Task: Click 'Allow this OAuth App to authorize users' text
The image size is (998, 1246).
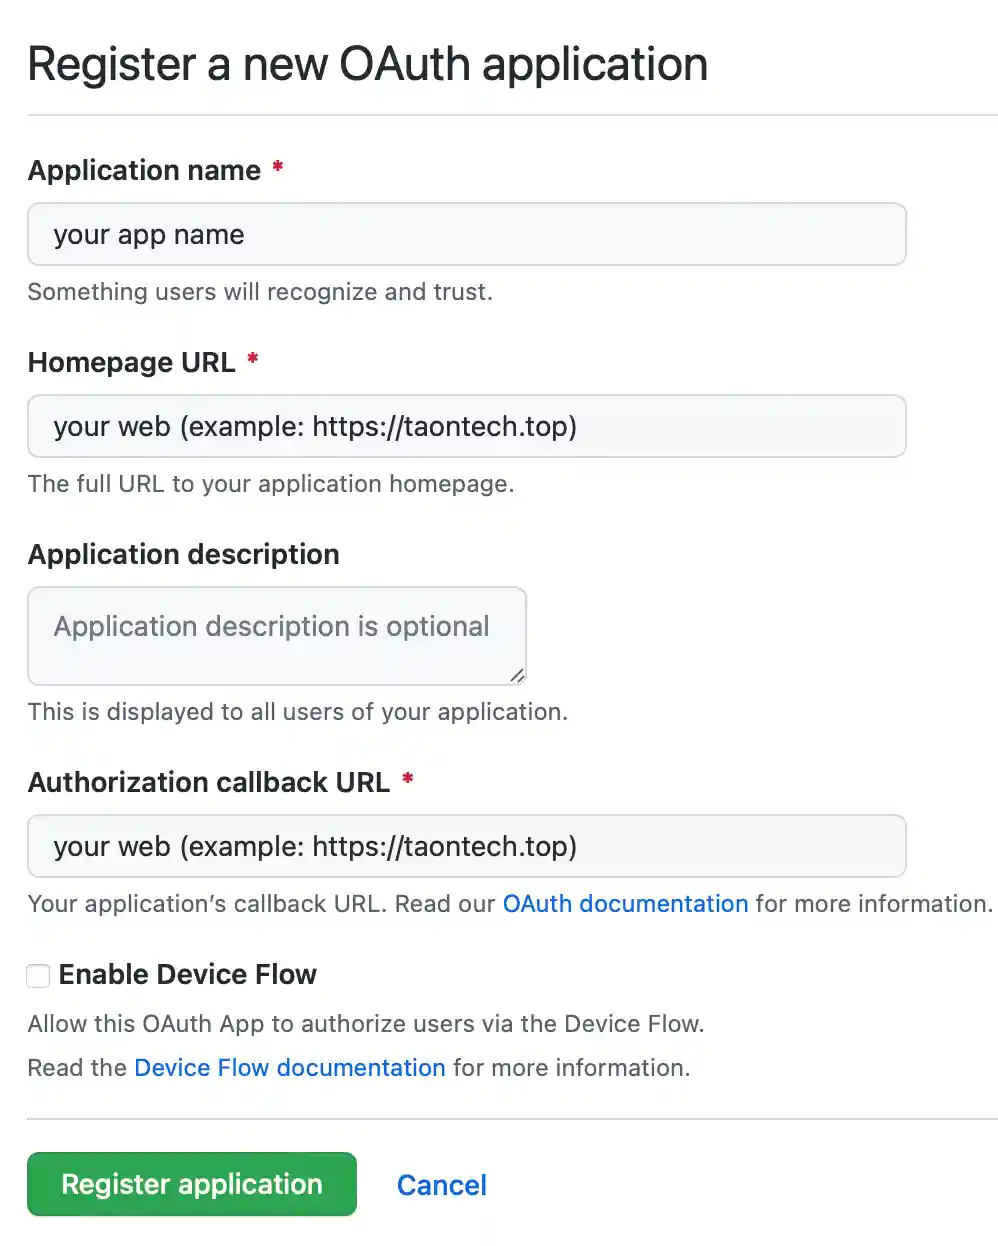Action: [x=366, y=1023]
